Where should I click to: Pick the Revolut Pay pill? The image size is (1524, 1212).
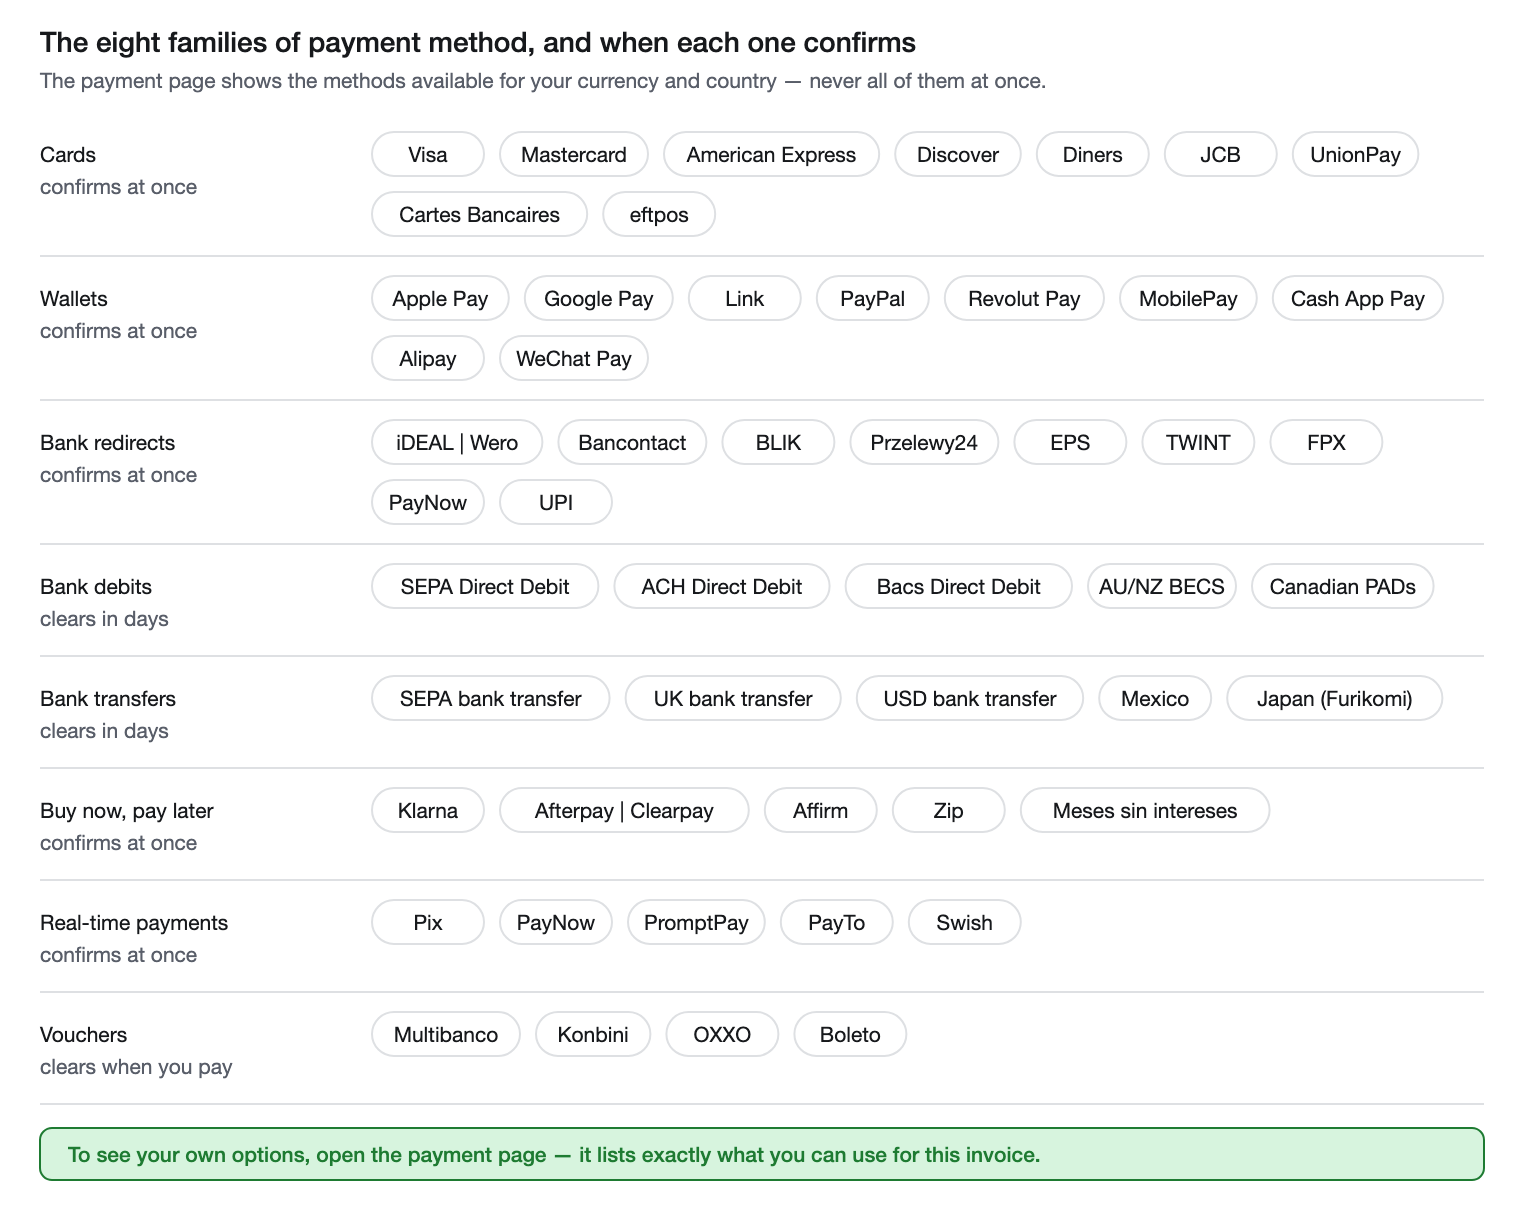(1024, 298)
